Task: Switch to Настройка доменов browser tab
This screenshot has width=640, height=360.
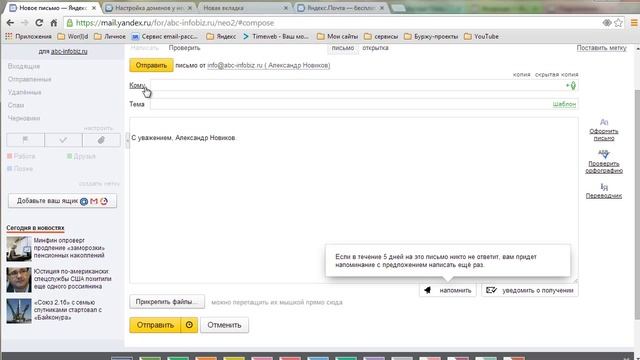Action: point(149,8)
